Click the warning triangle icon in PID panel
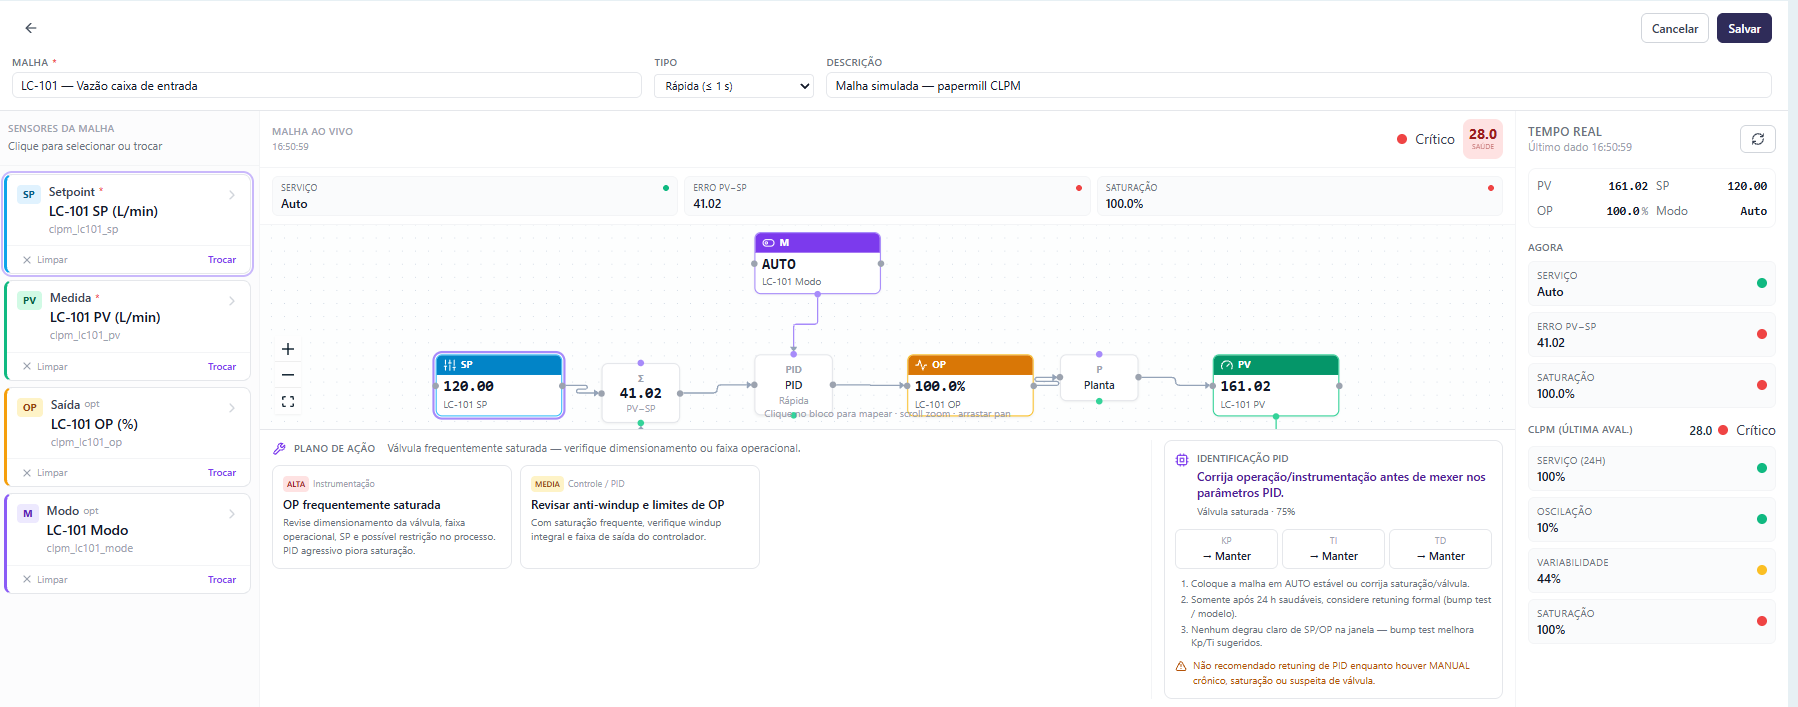This screenshot has width=1798, height=707. tap(1181, 666)
